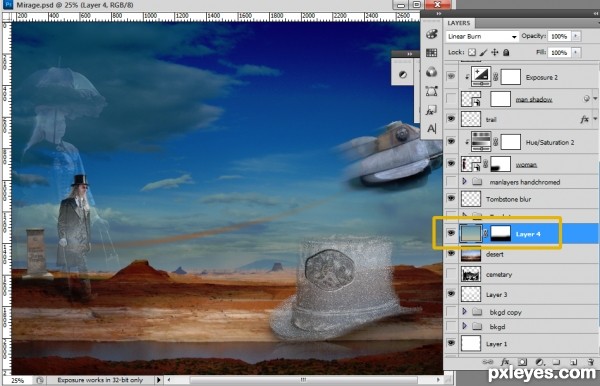Open status bar info arrow menu
The height and width of the screenshot is (386, 600).
point(158,380)
